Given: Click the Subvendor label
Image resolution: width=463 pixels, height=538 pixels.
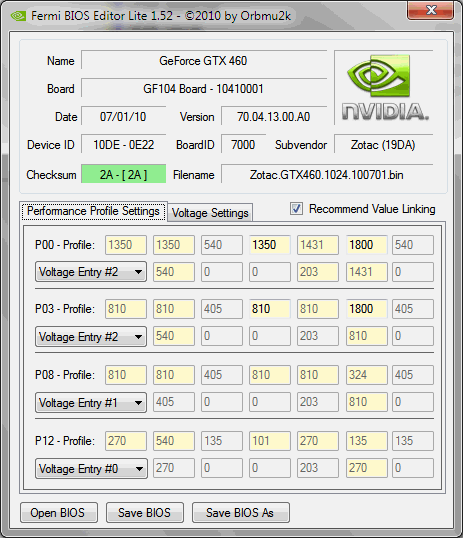Looking at the screenshot, I should tap(301, 145).
